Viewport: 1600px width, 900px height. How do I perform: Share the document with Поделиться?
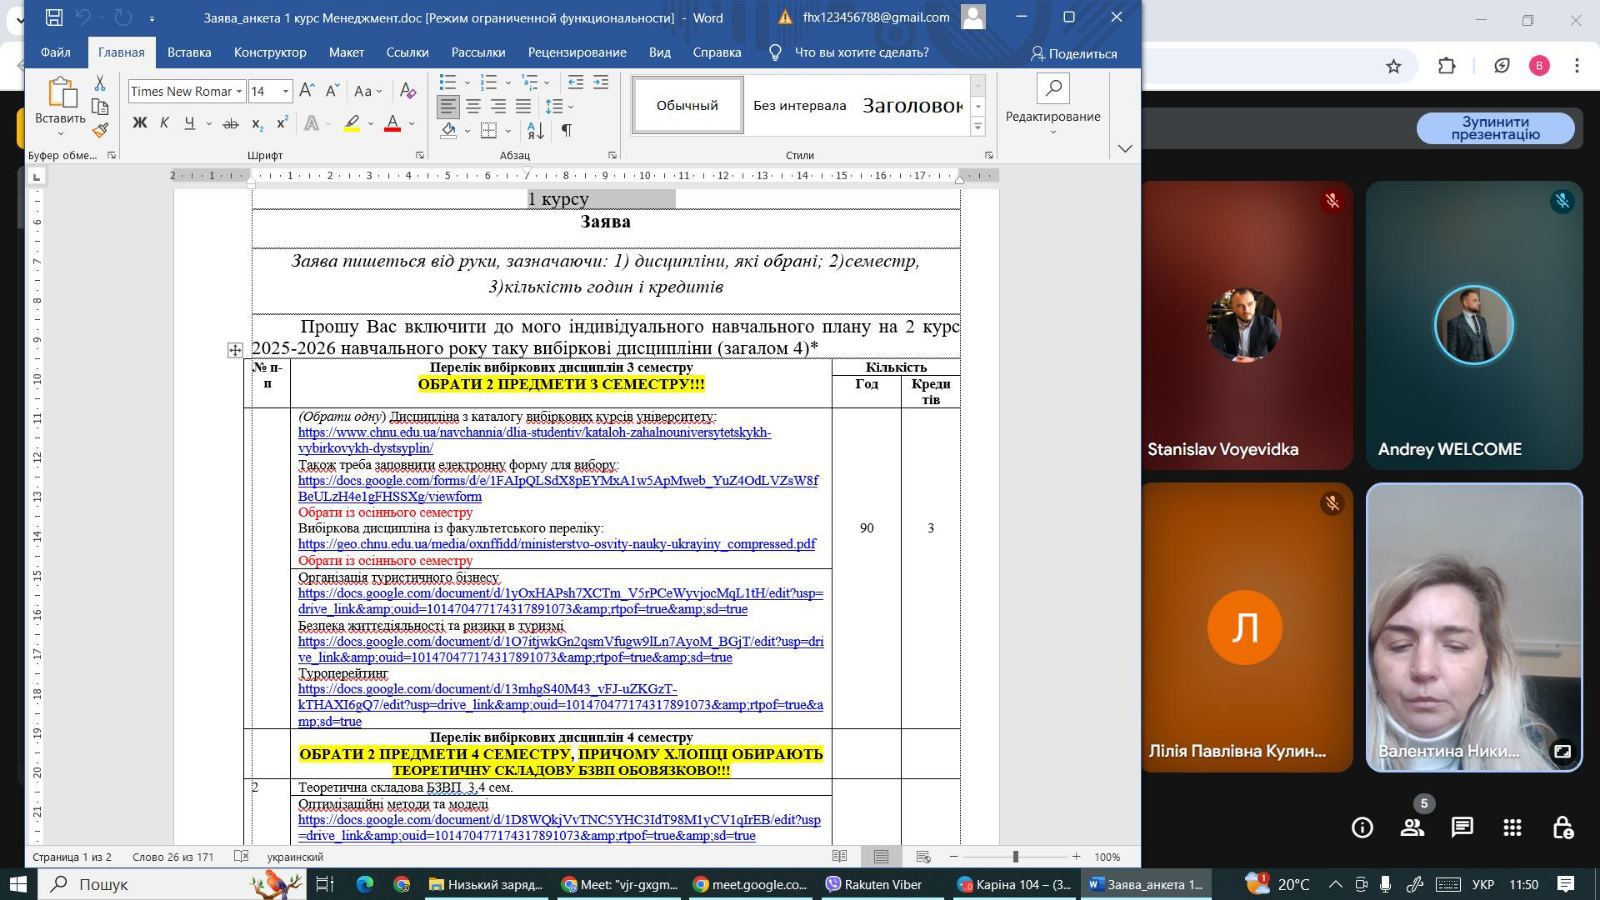pos(1074,53)
